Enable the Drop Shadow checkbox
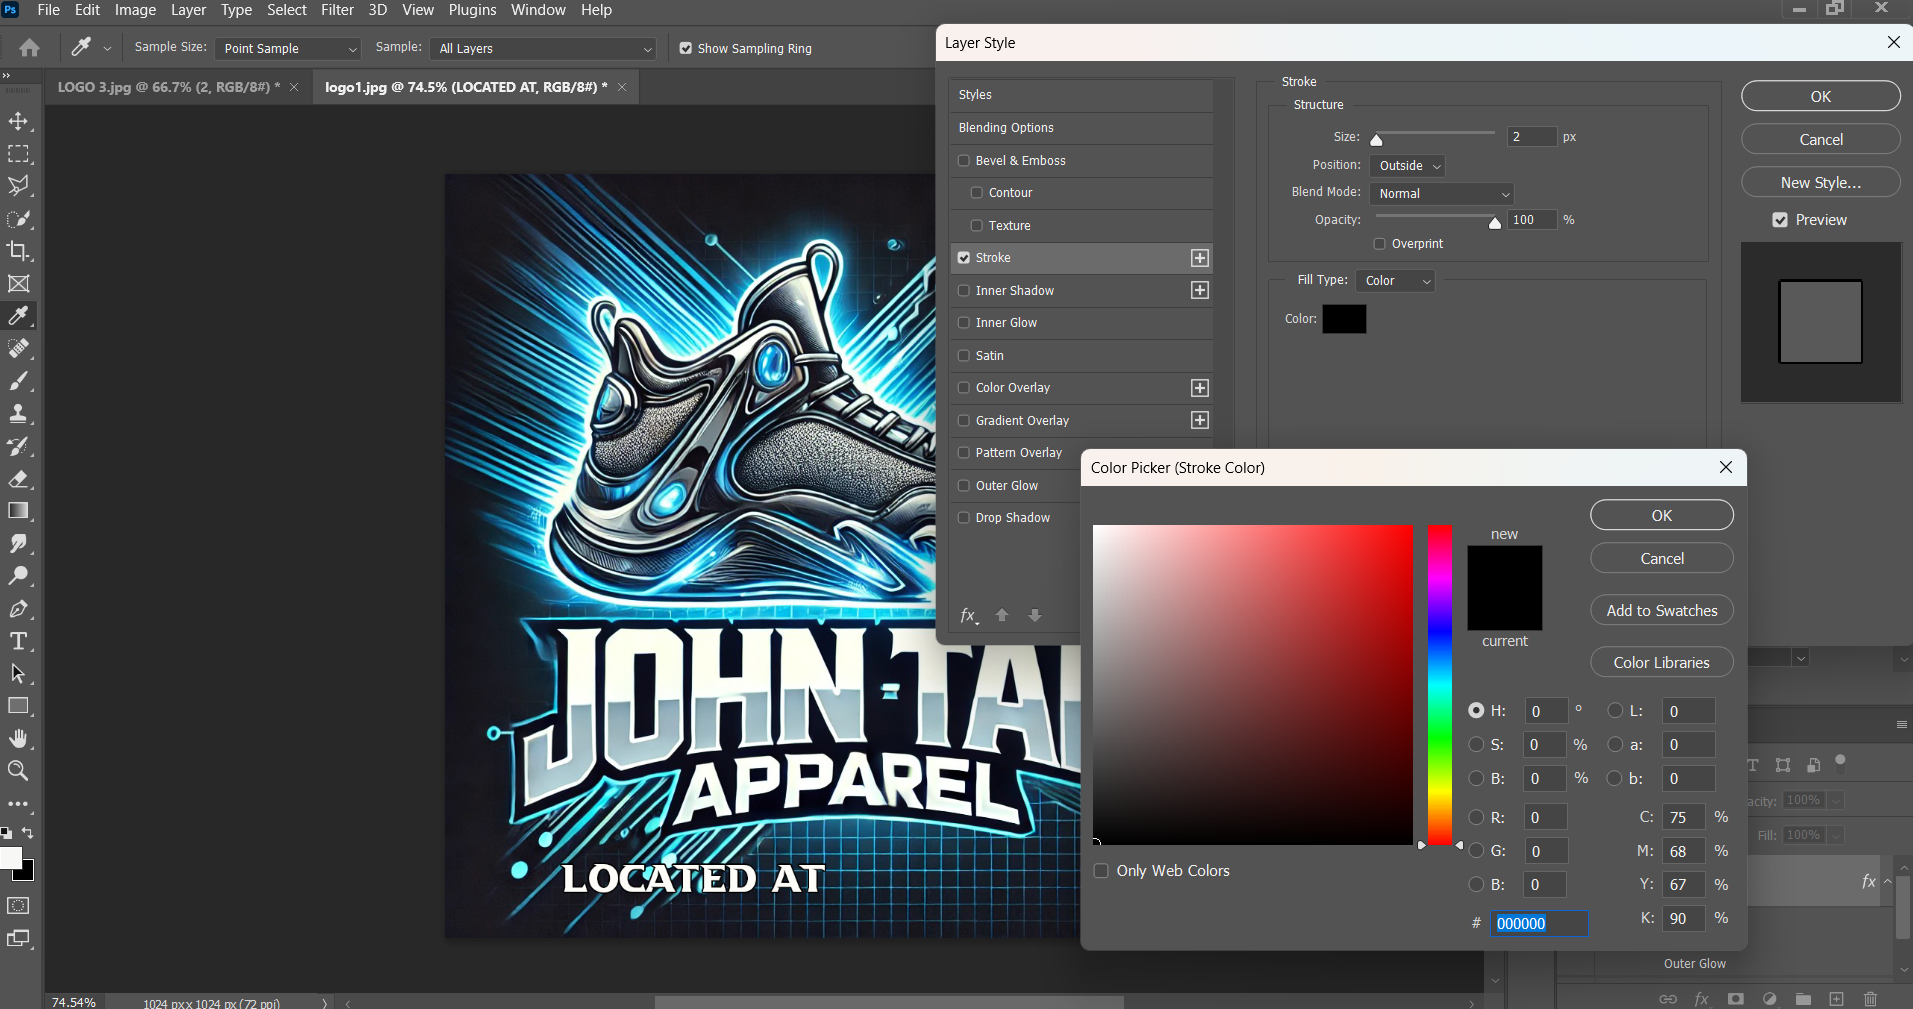The height and width of the screenshot is (1009, 1913). [x=964, y=518]
